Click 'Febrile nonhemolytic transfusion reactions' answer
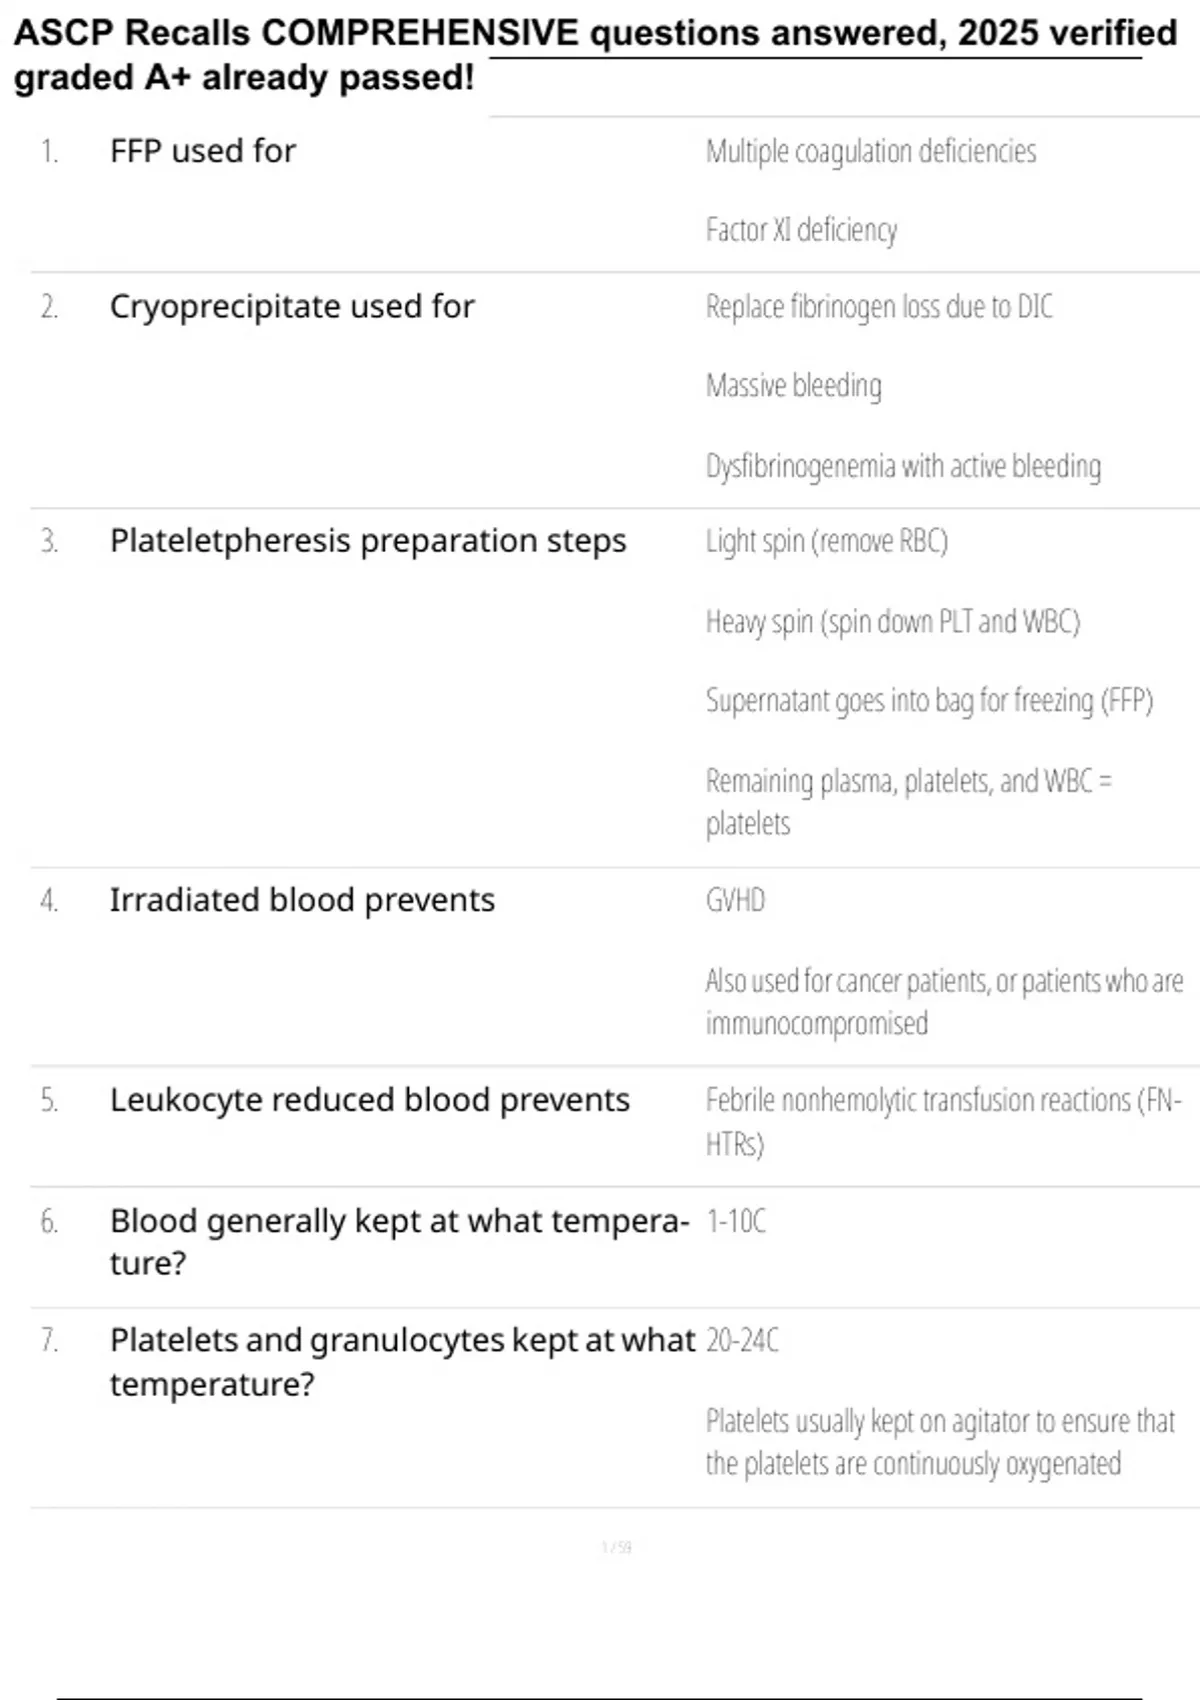The width and height of the screenshot is (1200, 1700). (x=943, y=1101)
